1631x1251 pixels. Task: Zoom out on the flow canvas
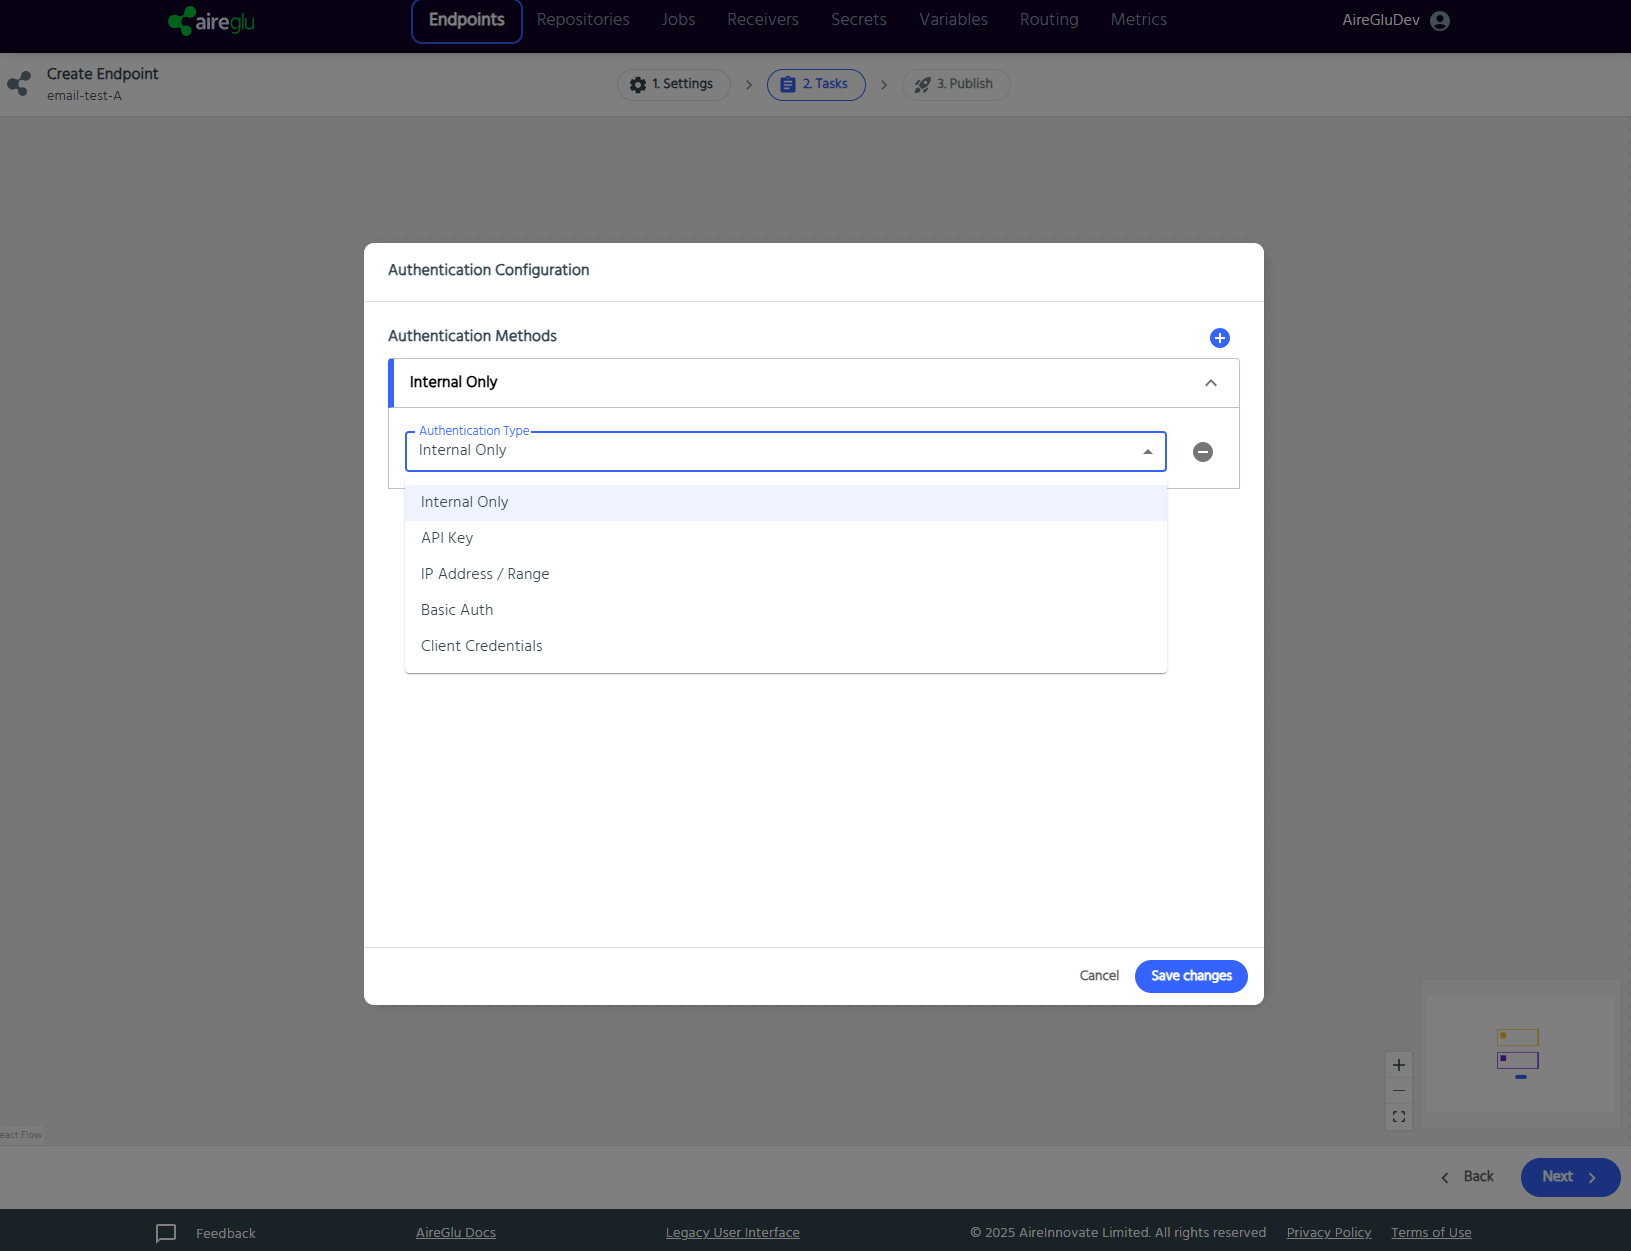[x=1399, y=1091]
